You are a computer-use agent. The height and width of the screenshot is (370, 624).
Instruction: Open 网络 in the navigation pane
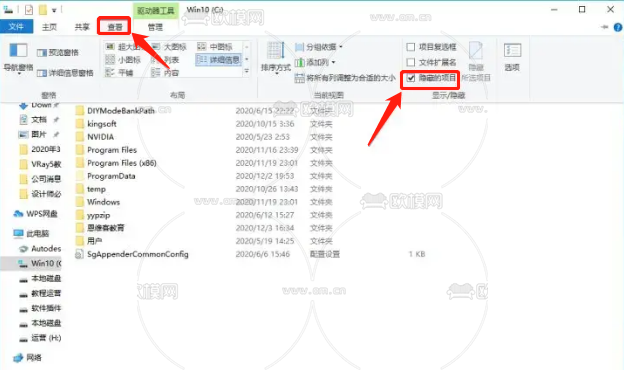(34, 358)
